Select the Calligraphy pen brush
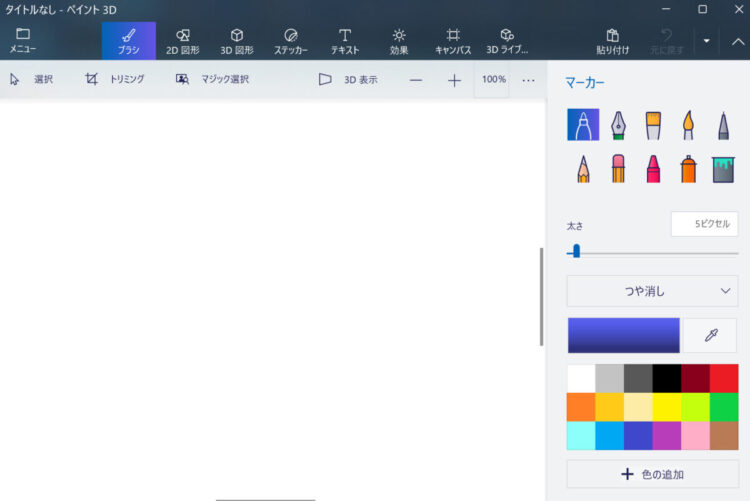The height and width of the screenshot is (501, 750). coord(618,125)
